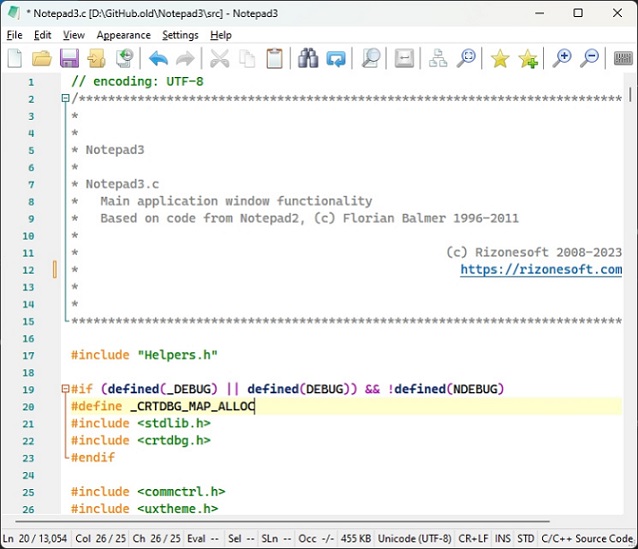Click the file history toolbar icon
Screen dimensions: 638x549
125,58
